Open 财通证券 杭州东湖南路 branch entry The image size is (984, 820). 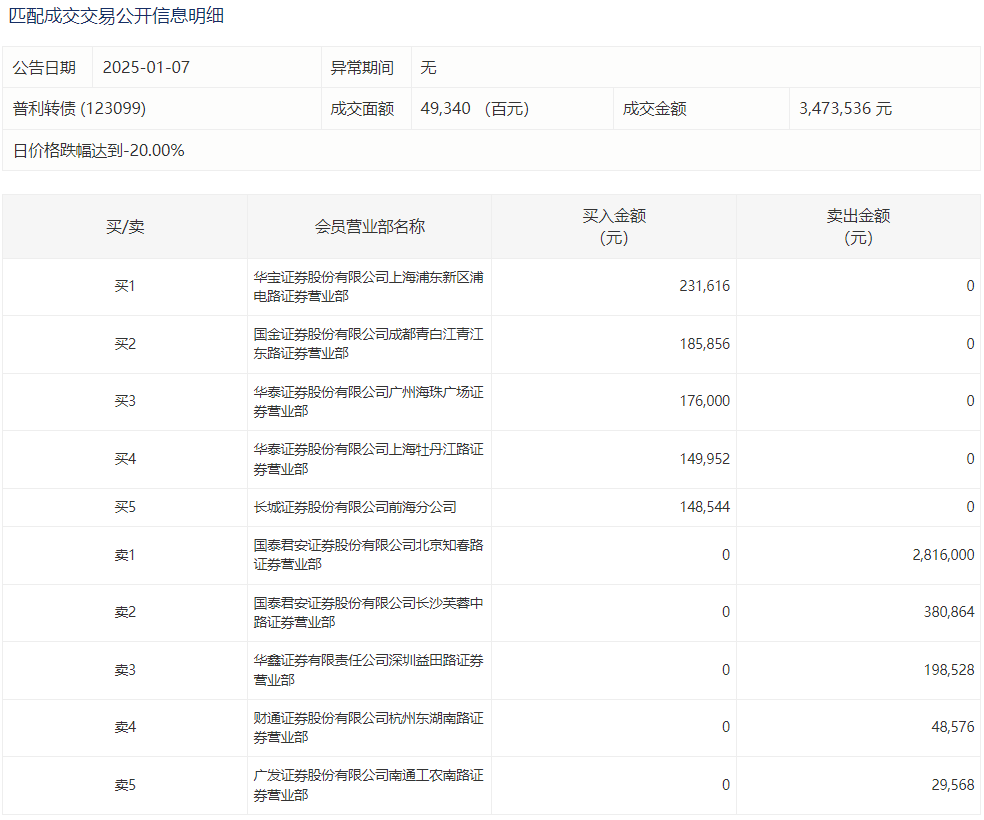click(368, 727)
